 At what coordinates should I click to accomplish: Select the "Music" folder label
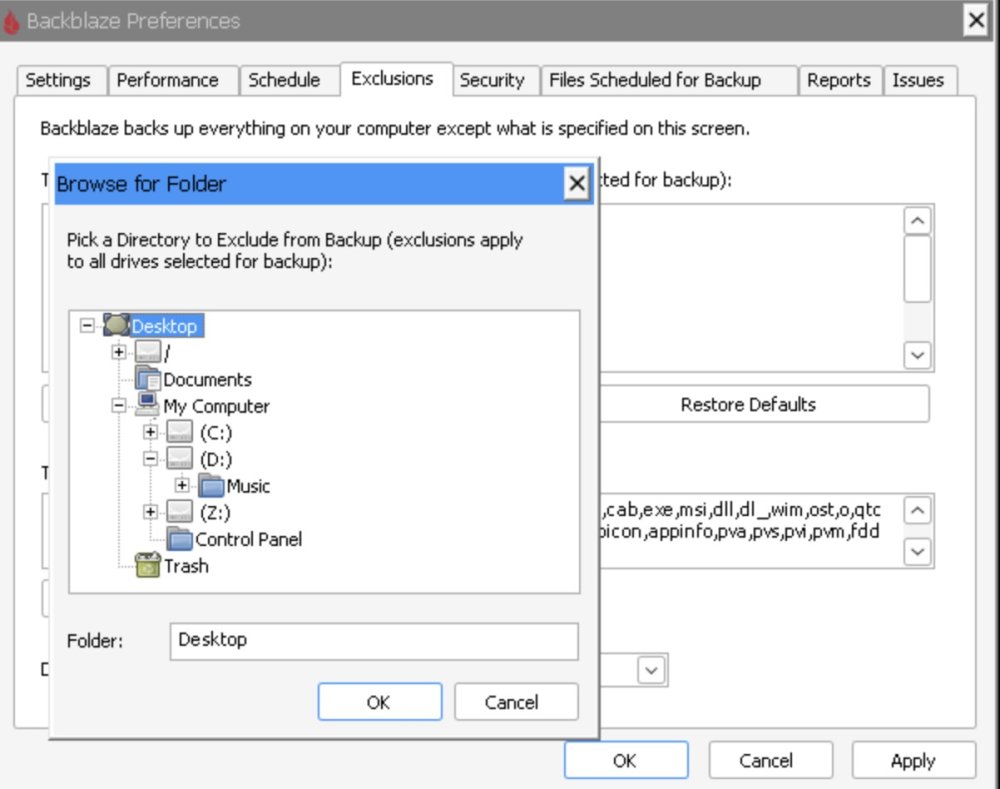click(248, 487)
